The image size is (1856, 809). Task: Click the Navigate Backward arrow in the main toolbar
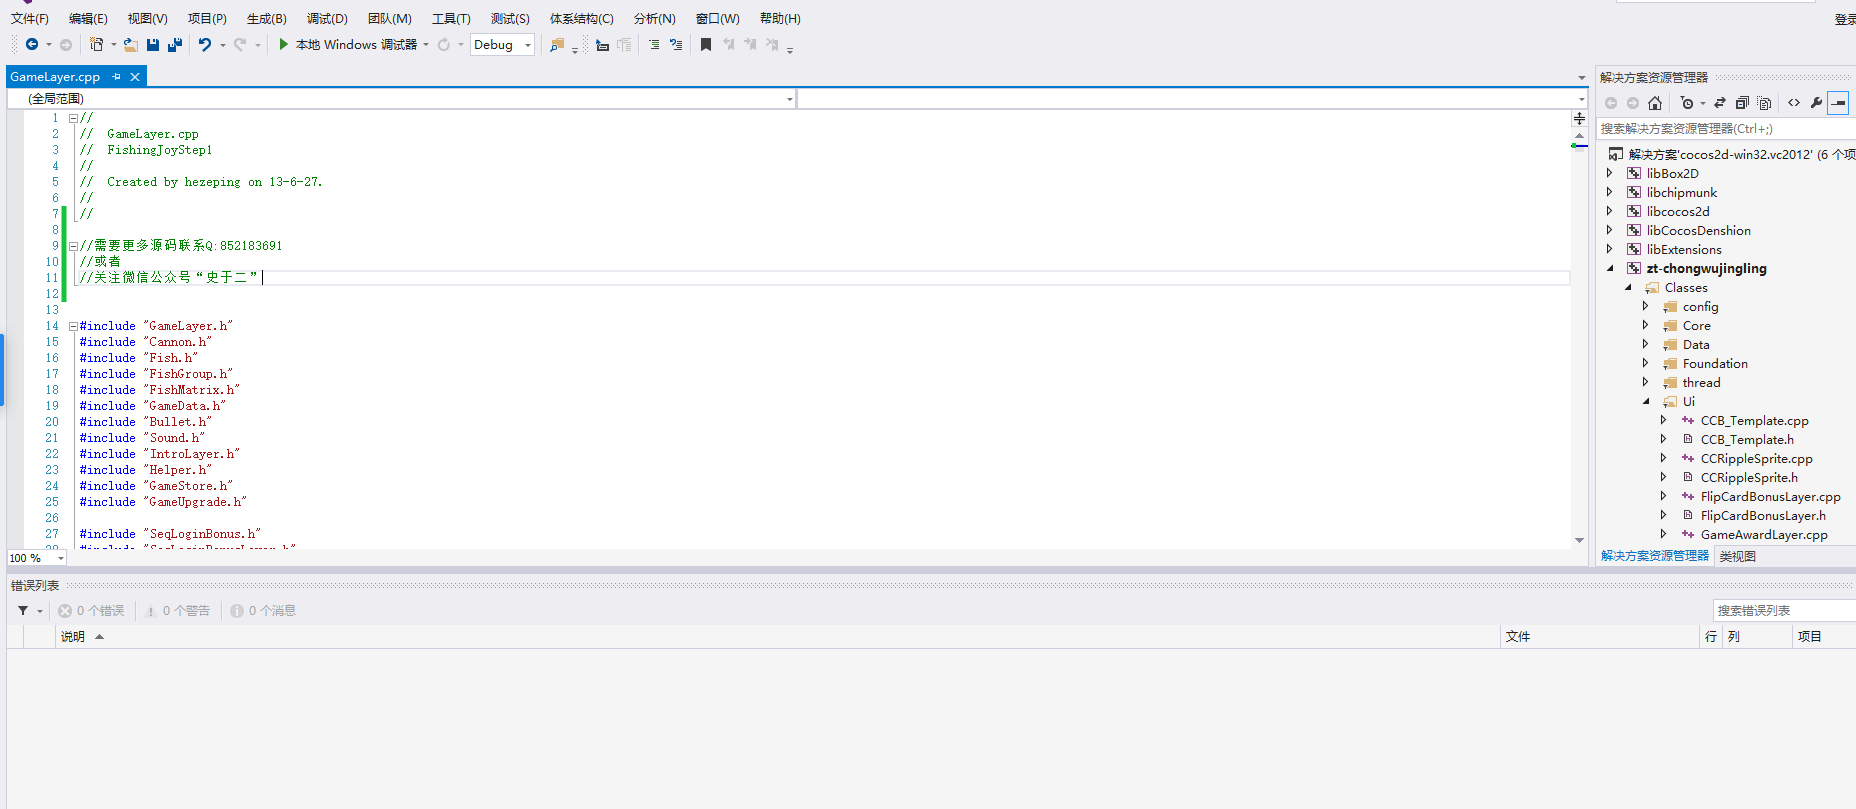(32, 44)
